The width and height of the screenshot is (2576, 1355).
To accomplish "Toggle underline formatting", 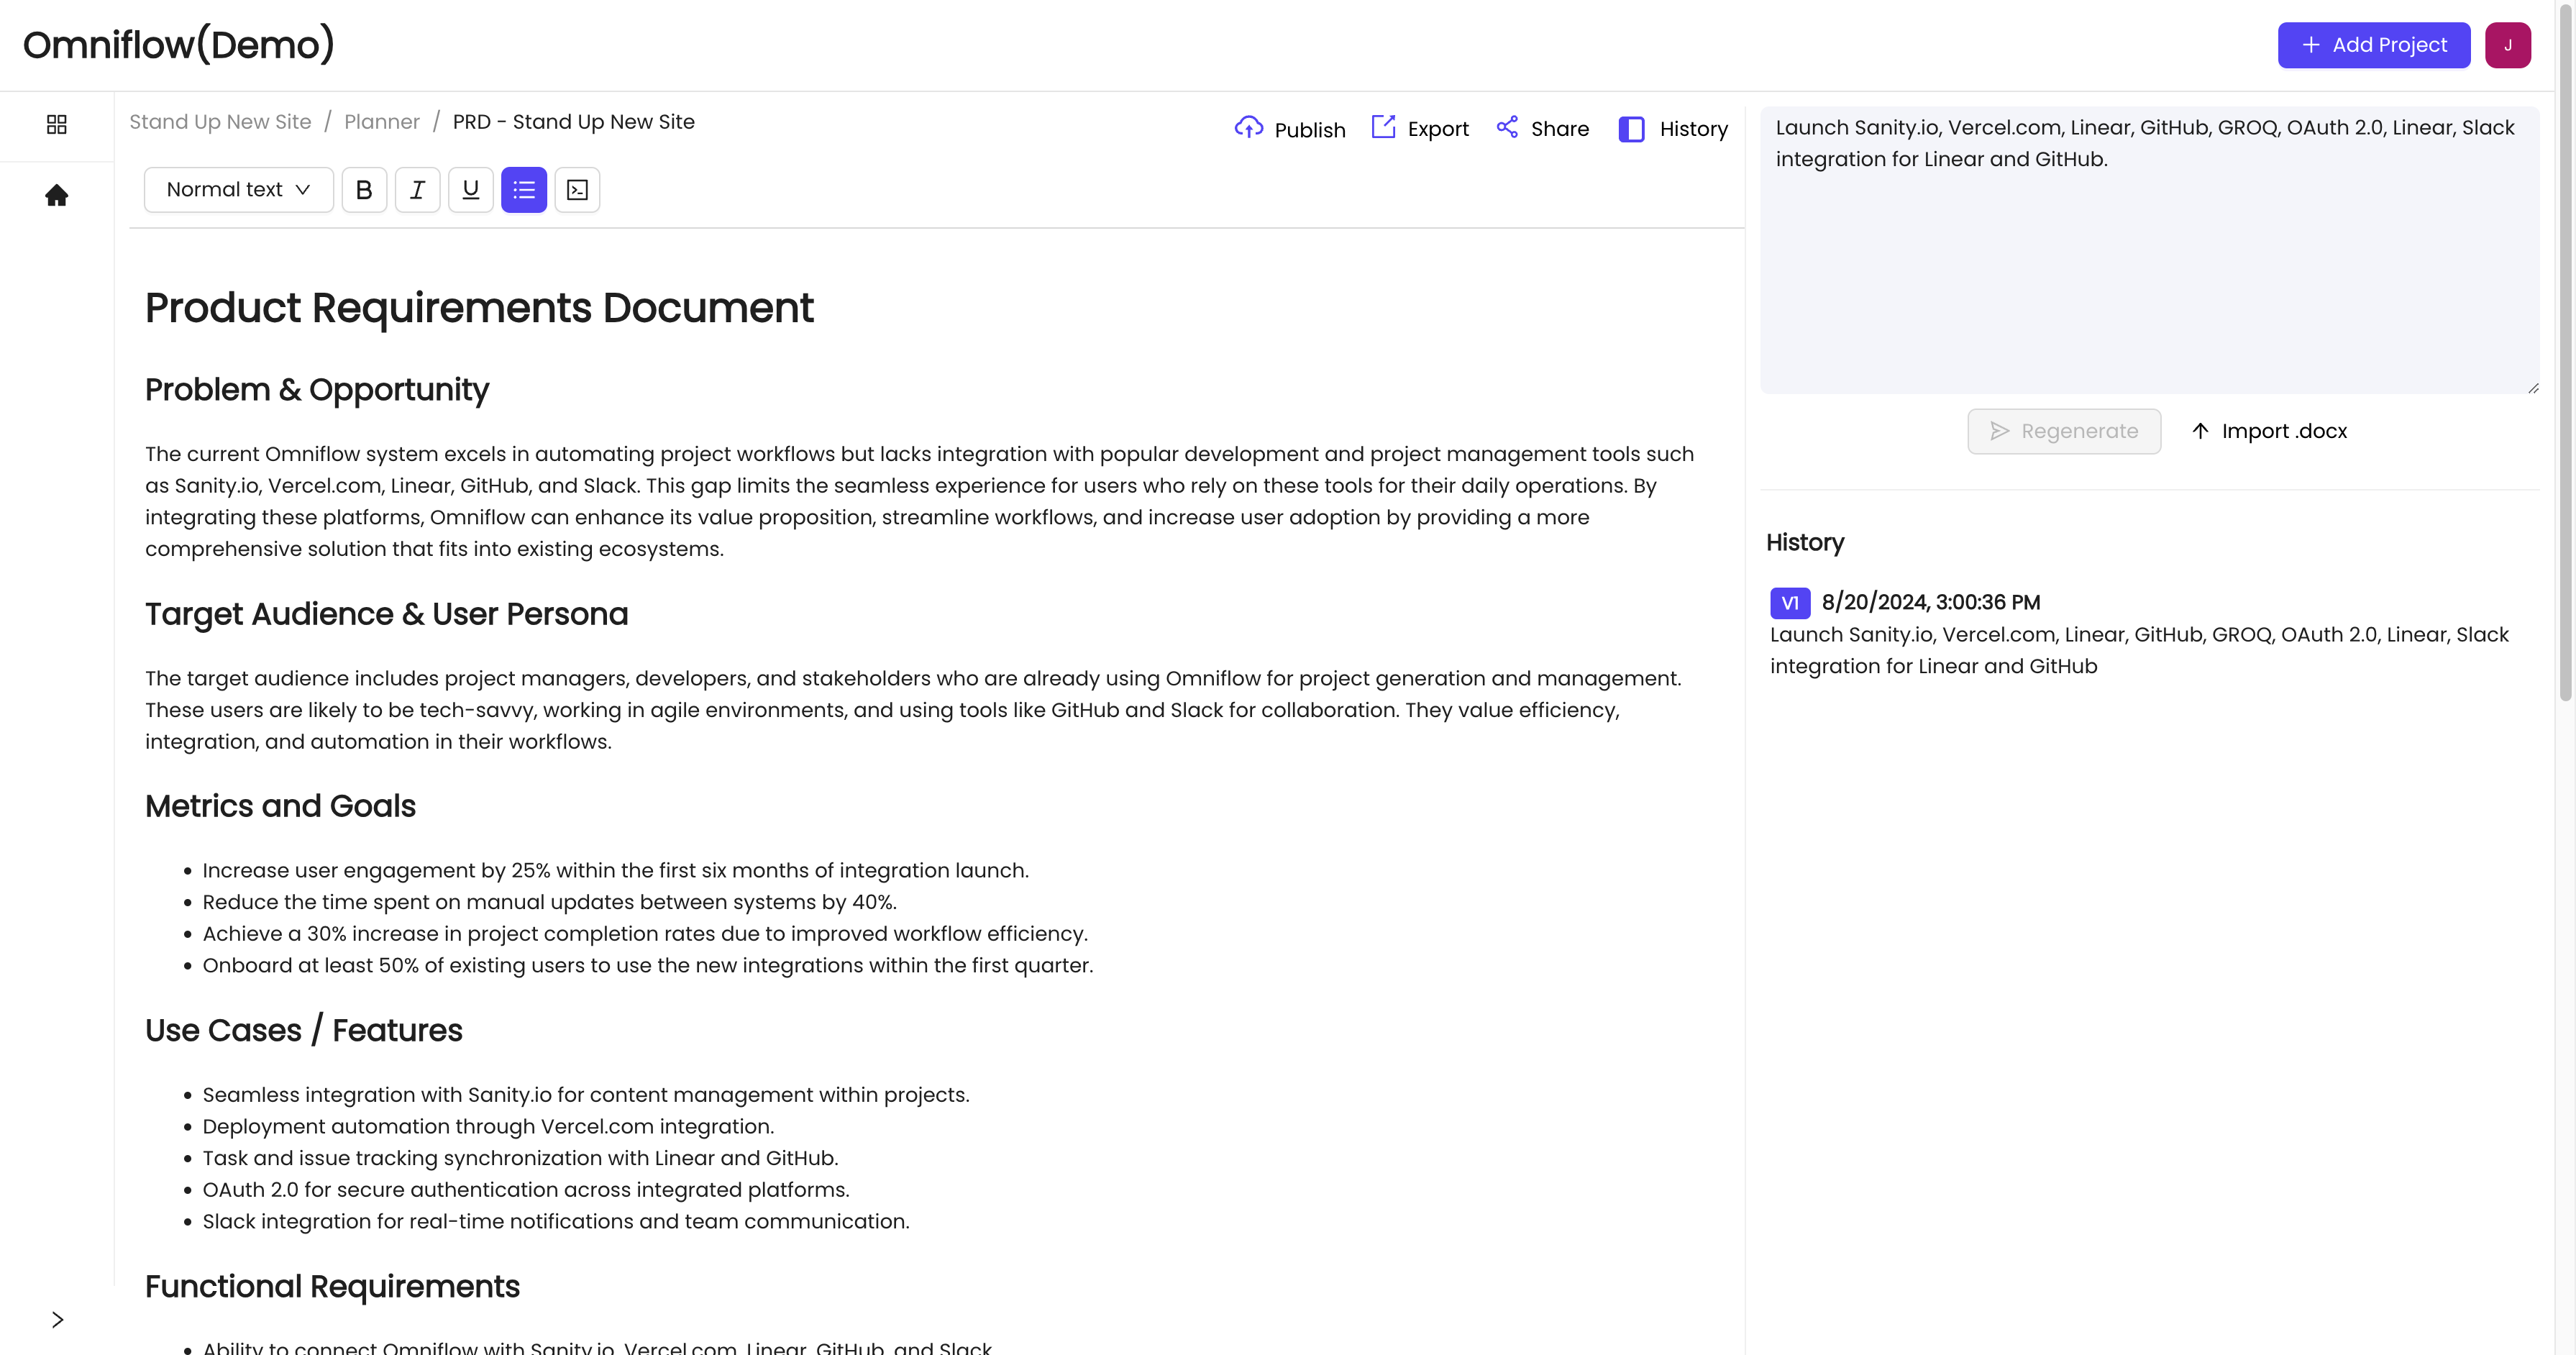I will point(471,189).
